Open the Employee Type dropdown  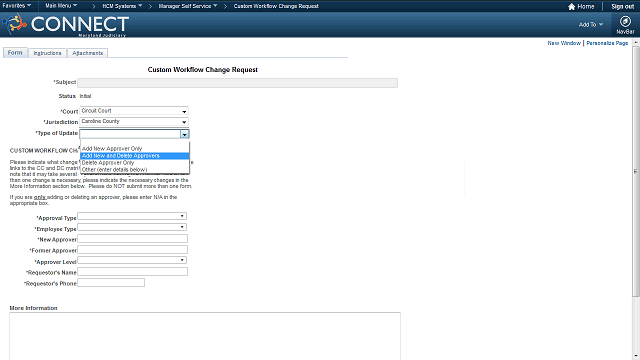pos(132,227)
